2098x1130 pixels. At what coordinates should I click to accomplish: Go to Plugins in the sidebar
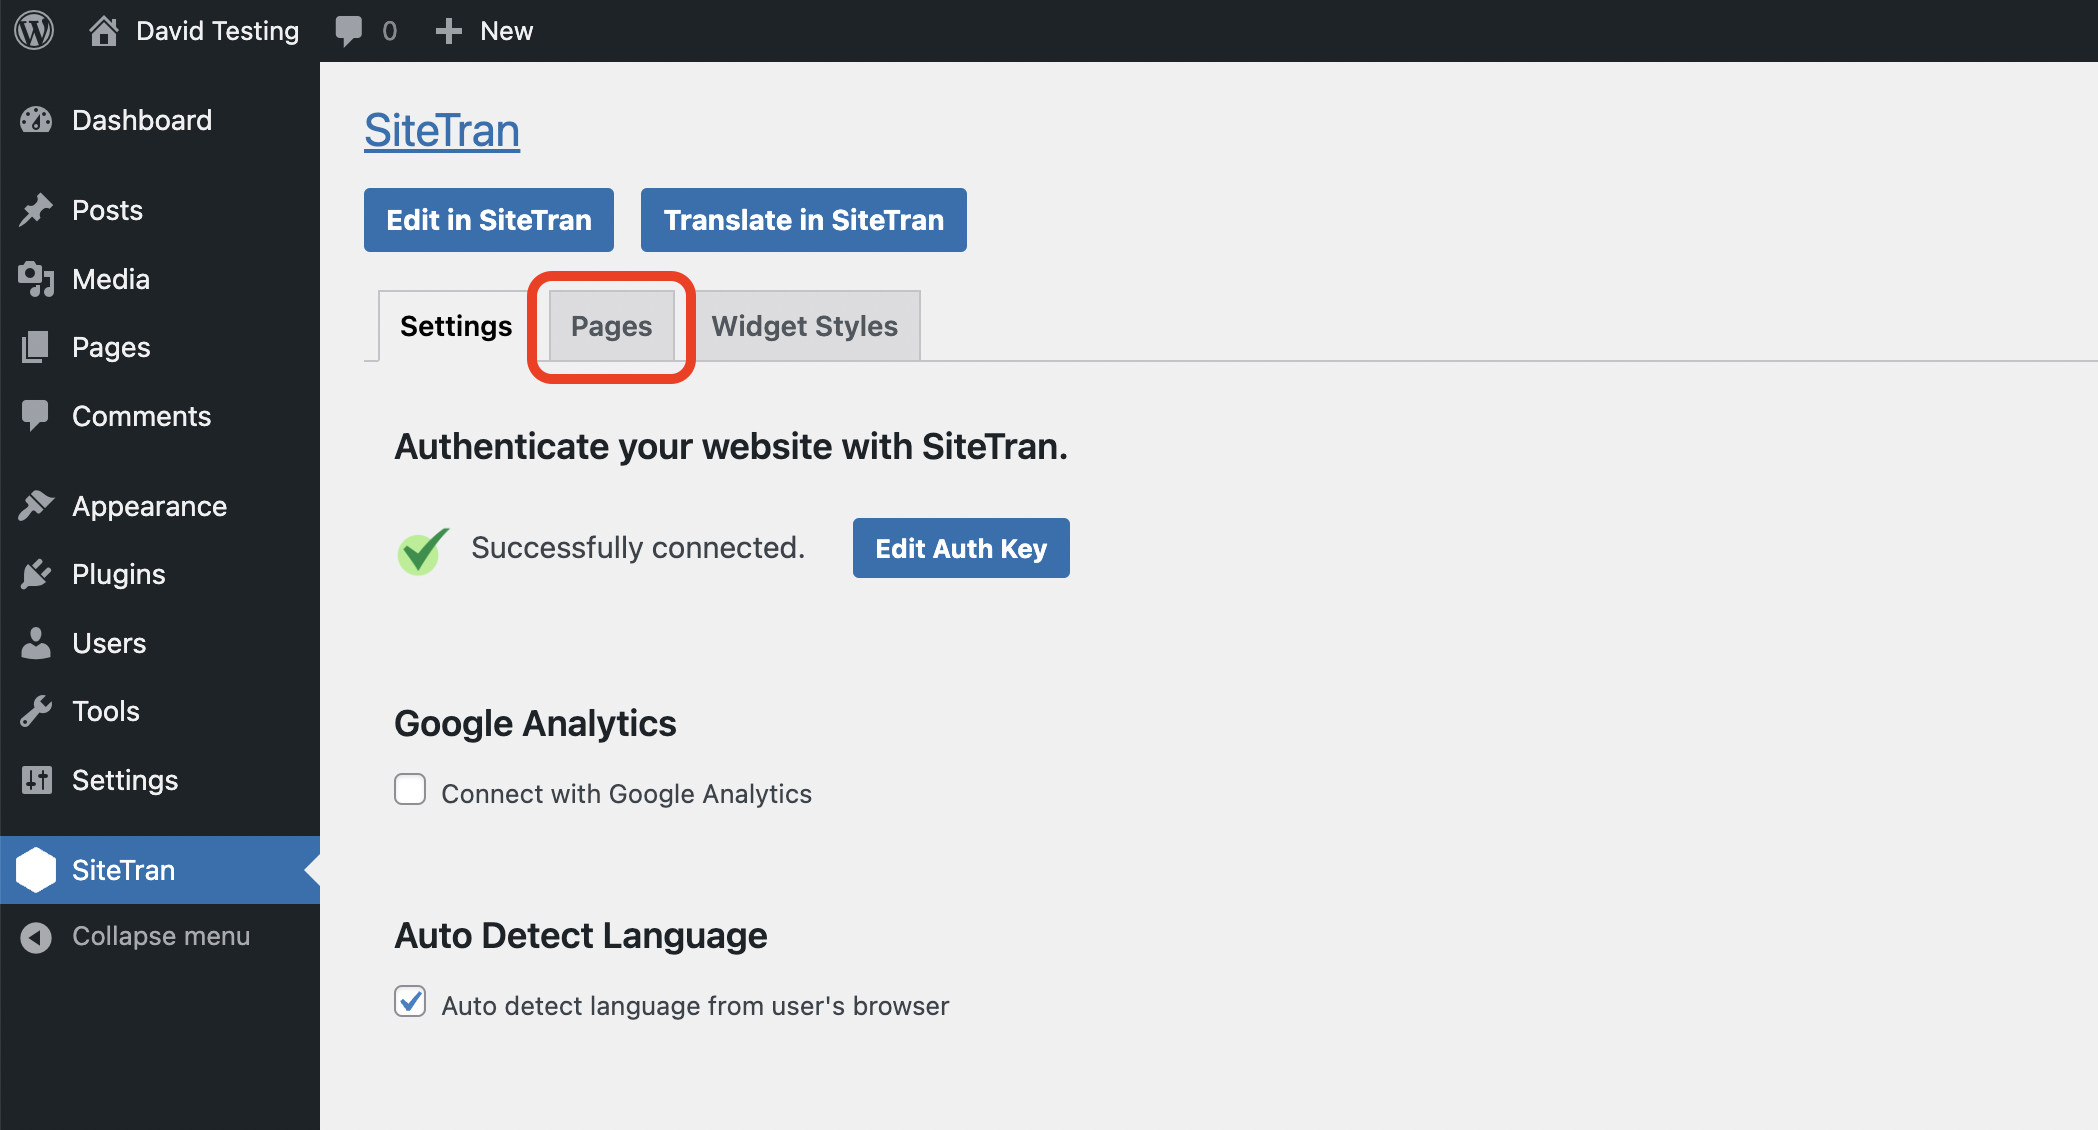tap(160, 574)
